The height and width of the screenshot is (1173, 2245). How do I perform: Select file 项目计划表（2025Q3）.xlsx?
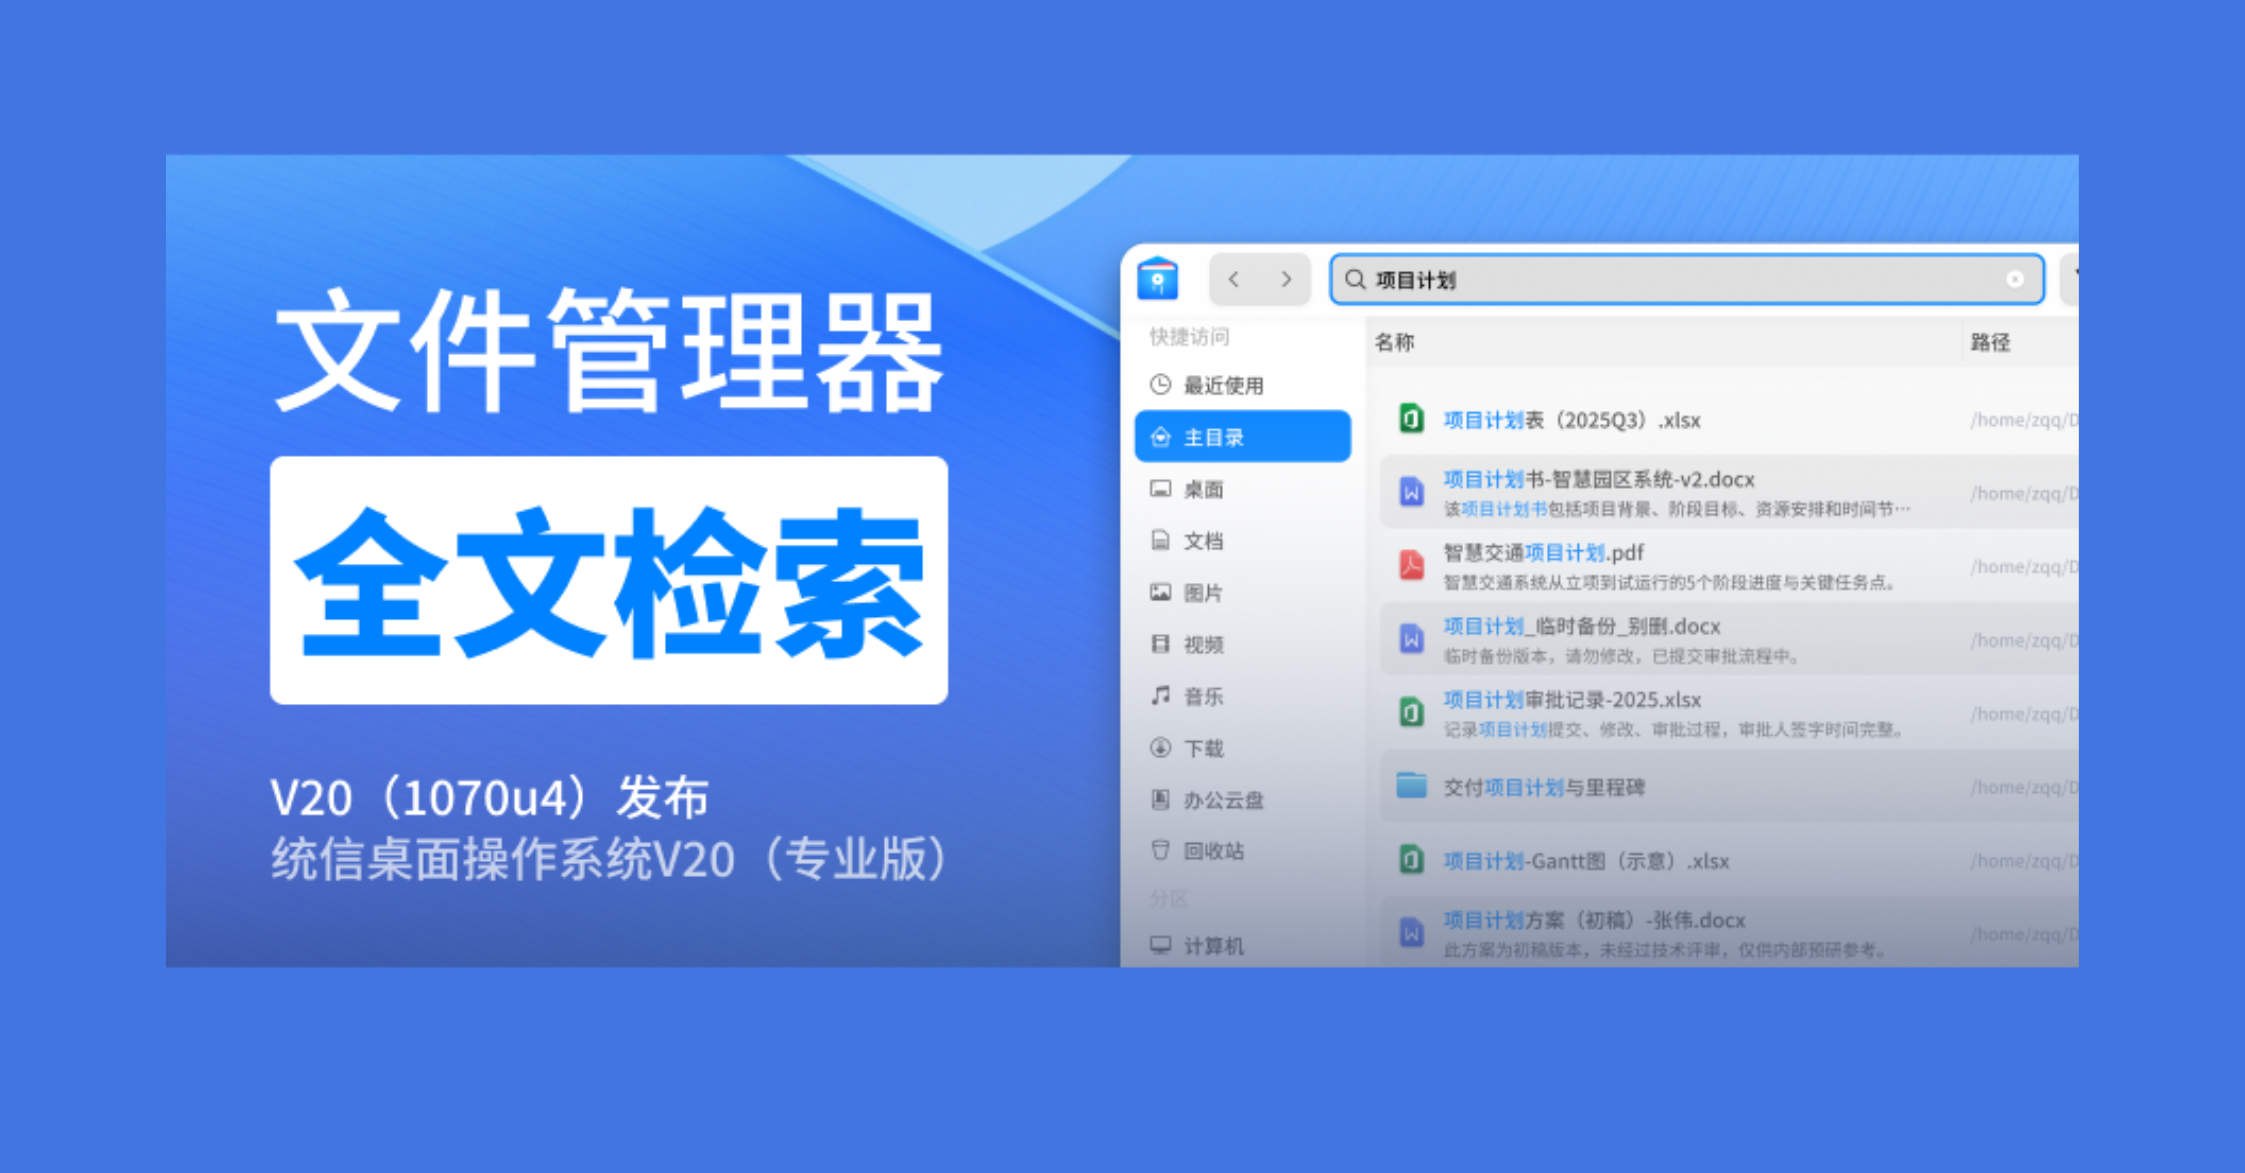coord(1729,419)
